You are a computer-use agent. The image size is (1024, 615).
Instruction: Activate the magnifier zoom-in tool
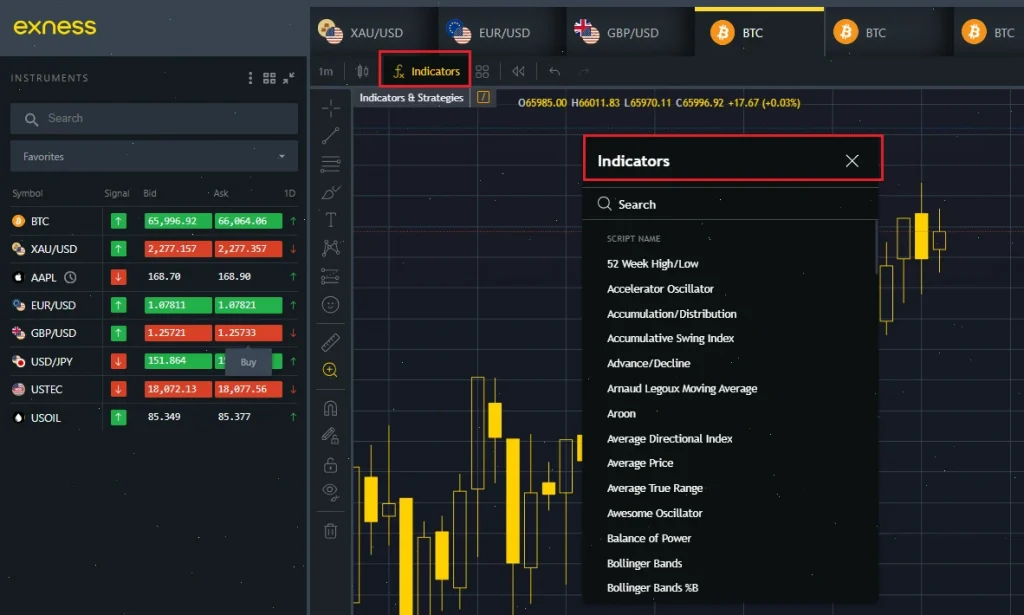pyautogui.click(x=331, y=369)
